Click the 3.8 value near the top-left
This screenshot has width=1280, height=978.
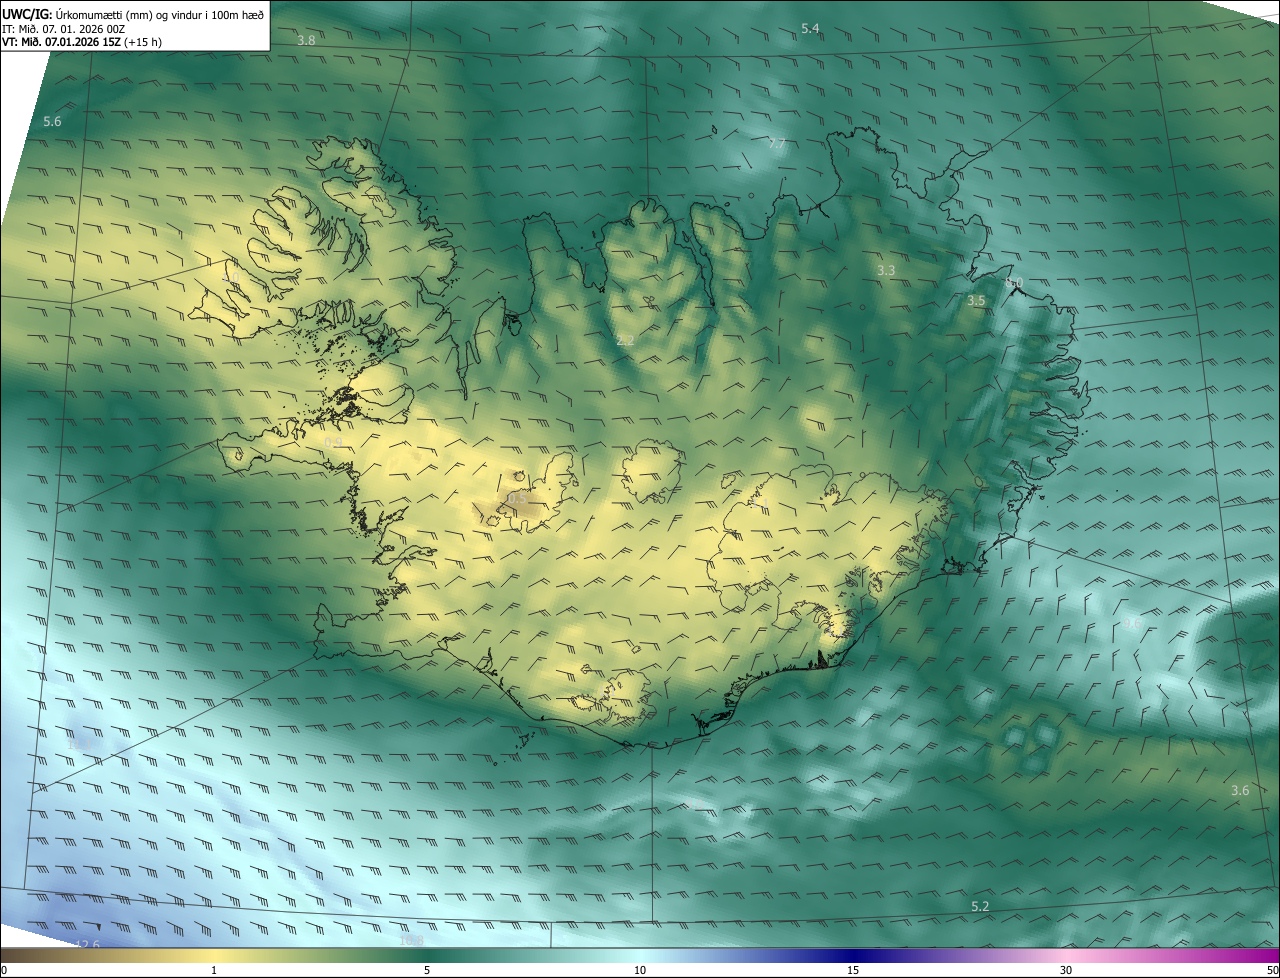(x=307, y=40)
